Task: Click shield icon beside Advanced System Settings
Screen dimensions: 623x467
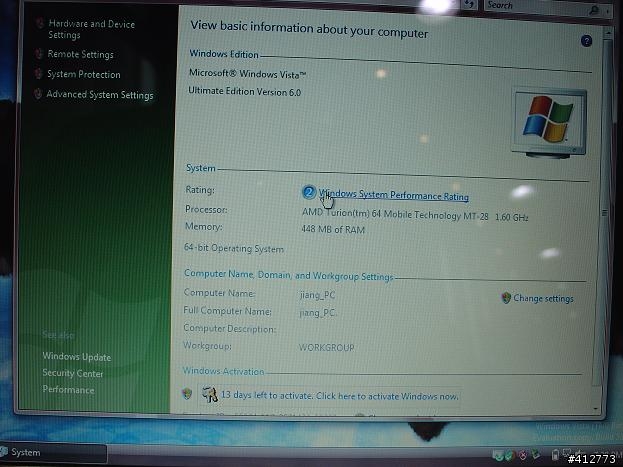Action: [x=38, y=94]
